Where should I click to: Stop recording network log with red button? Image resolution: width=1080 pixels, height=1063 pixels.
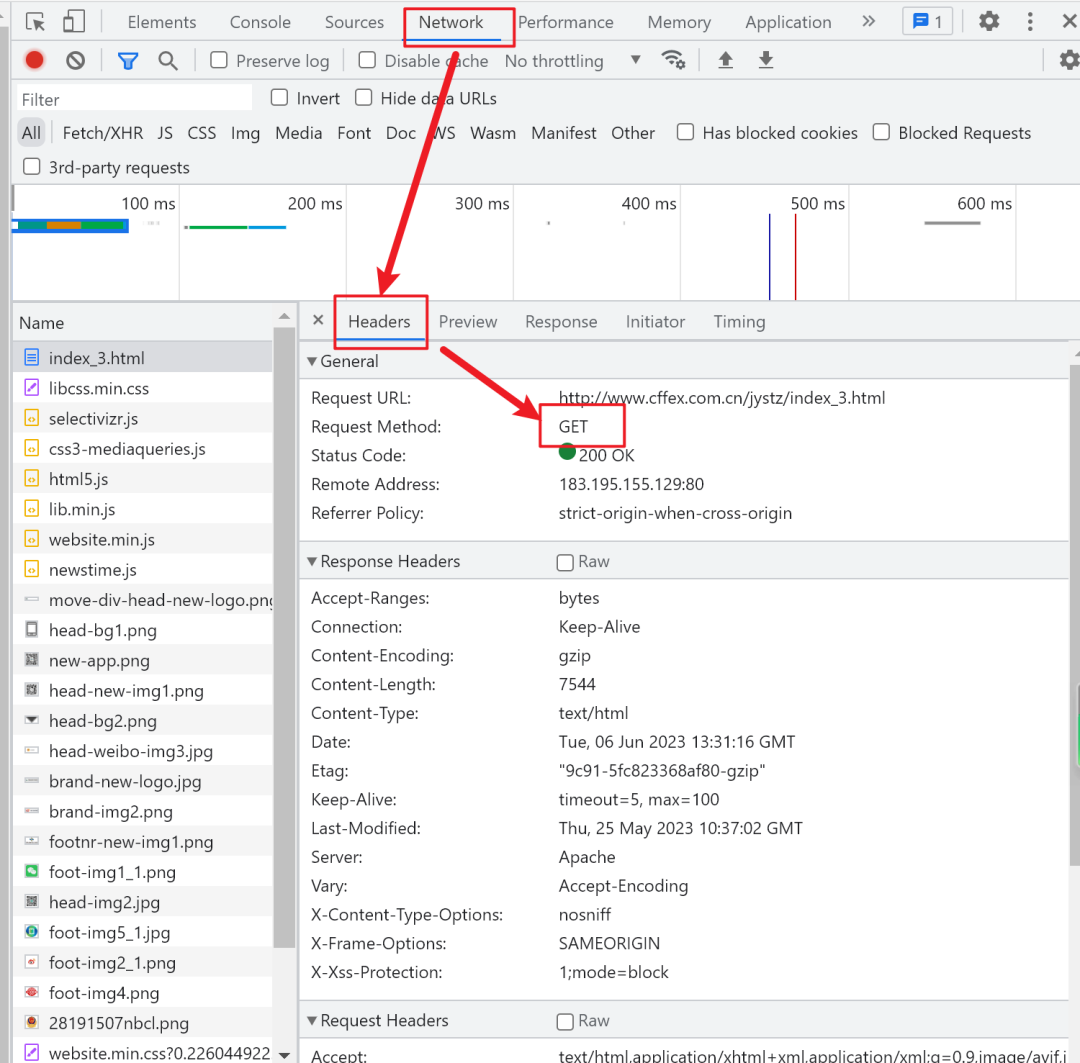[34, 61]
